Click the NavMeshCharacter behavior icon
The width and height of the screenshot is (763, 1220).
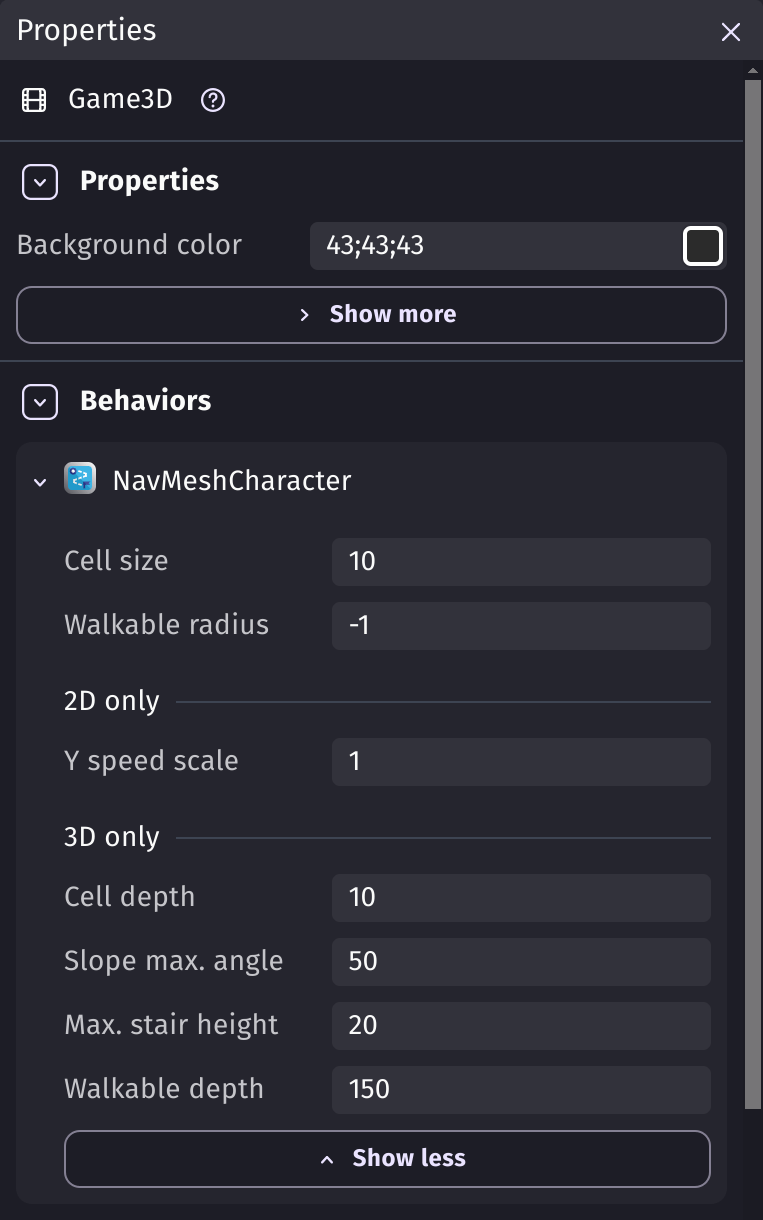[80, 479]
